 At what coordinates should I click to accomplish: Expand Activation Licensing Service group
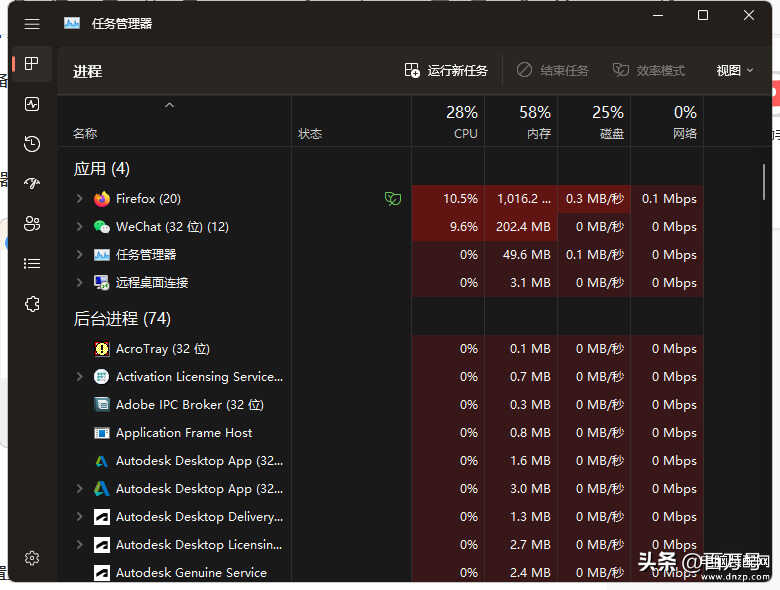tap(79, 377)
